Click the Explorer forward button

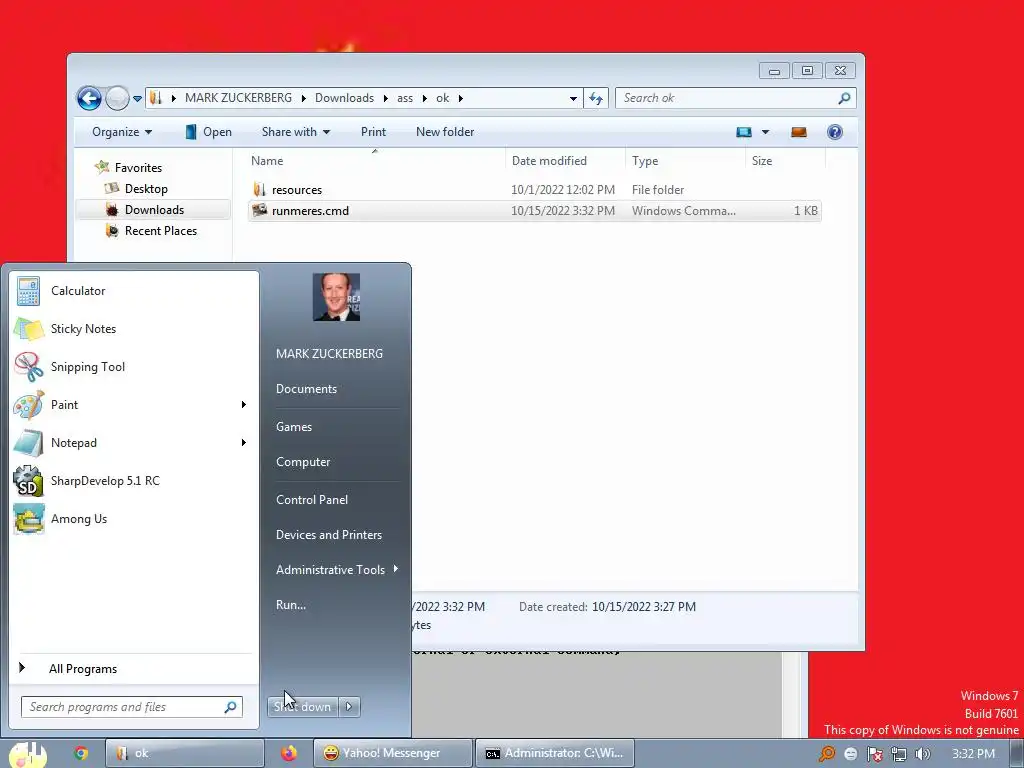(117, 99)
